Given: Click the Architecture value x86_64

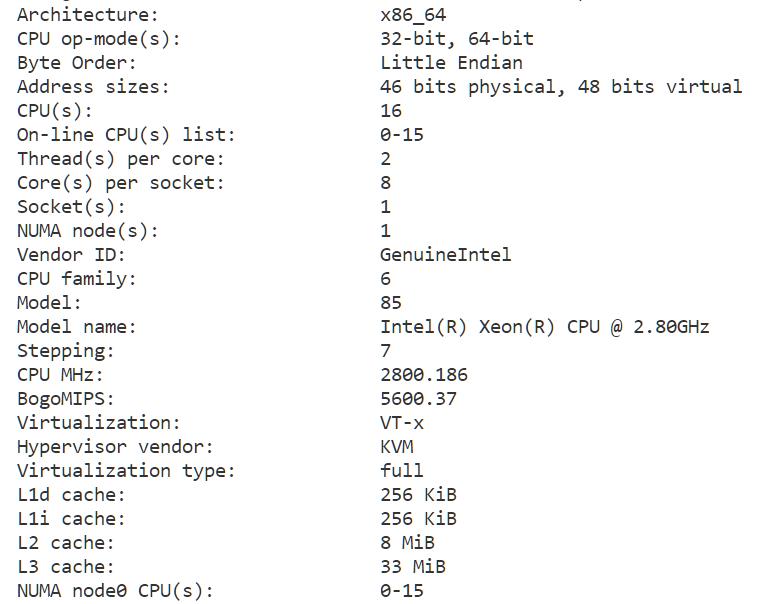Looking at the screenshot, I should (413, 15).
